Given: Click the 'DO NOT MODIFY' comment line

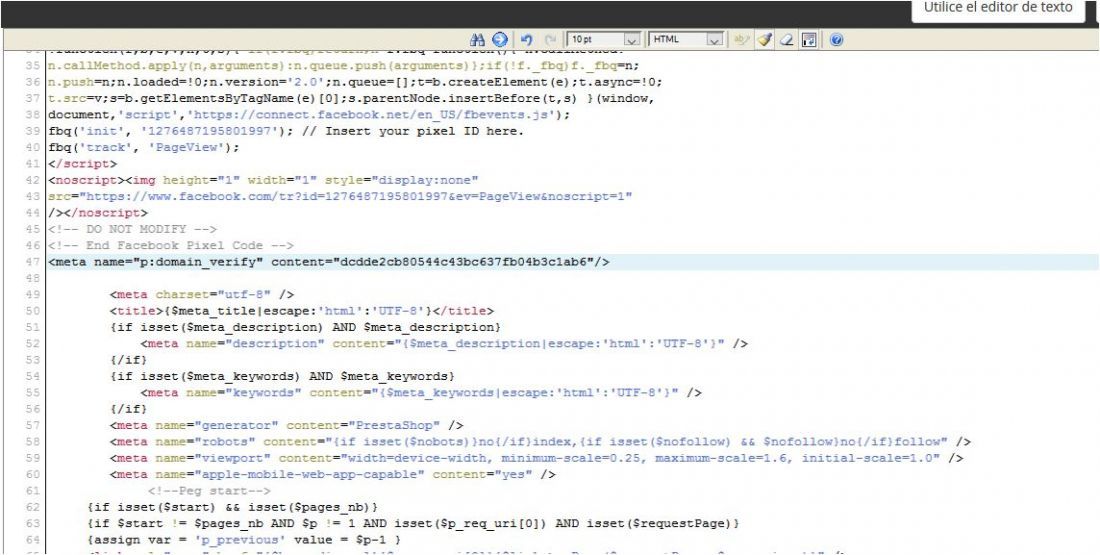Looking at the screenshot, I should pos(133,229).
